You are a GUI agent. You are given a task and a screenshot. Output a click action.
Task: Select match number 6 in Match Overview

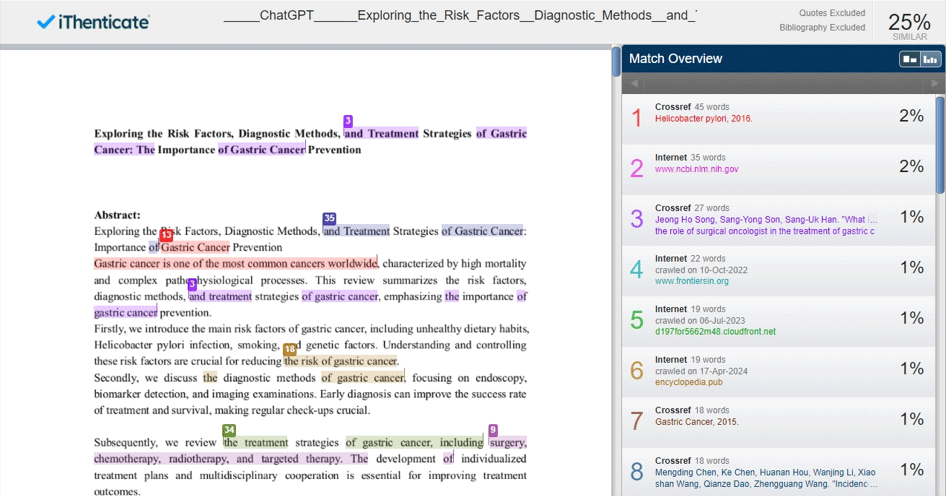[779, 372]
